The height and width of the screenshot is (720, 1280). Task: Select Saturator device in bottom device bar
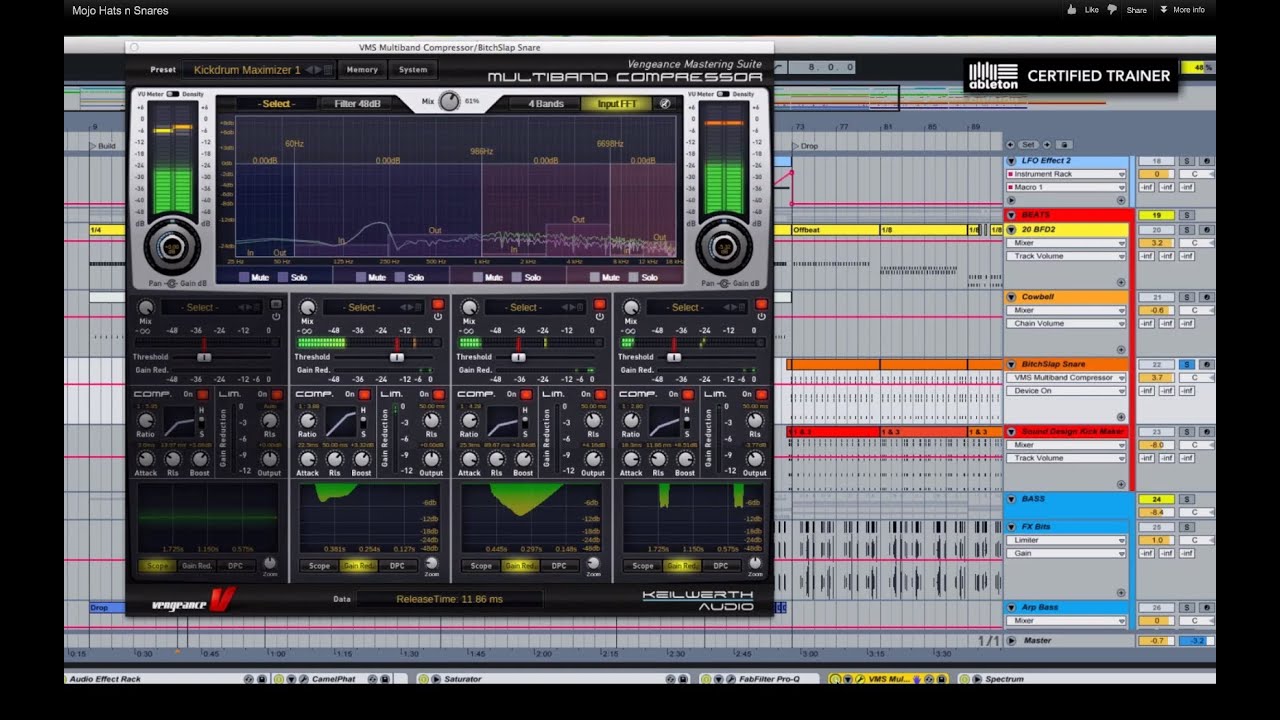tap(462, 679)
